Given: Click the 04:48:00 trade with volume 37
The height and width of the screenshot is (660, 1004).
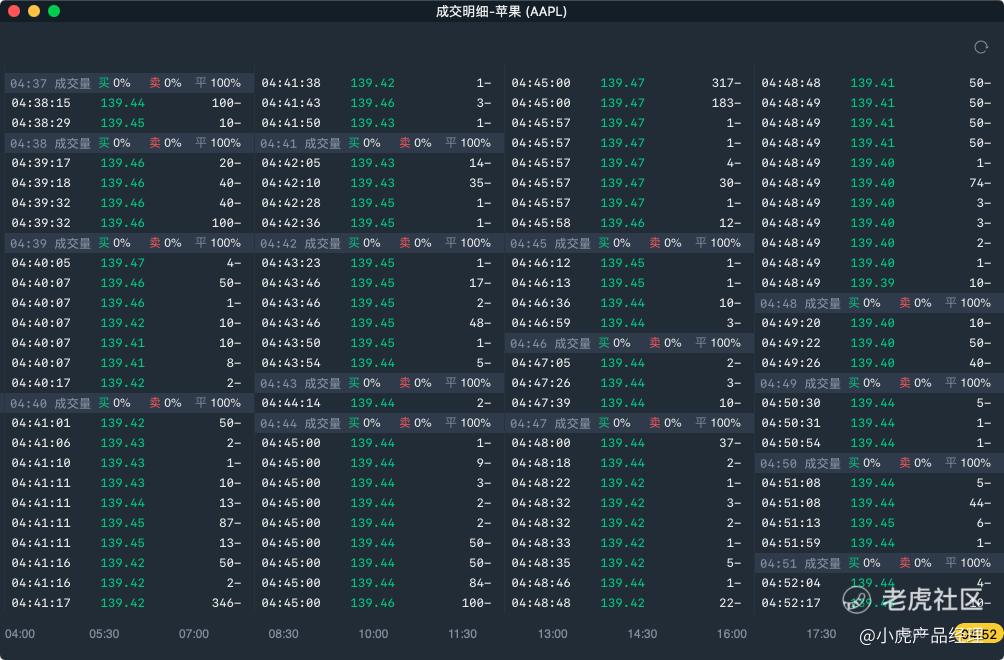Looking at the screenshot, I should (x=629, y=443).
